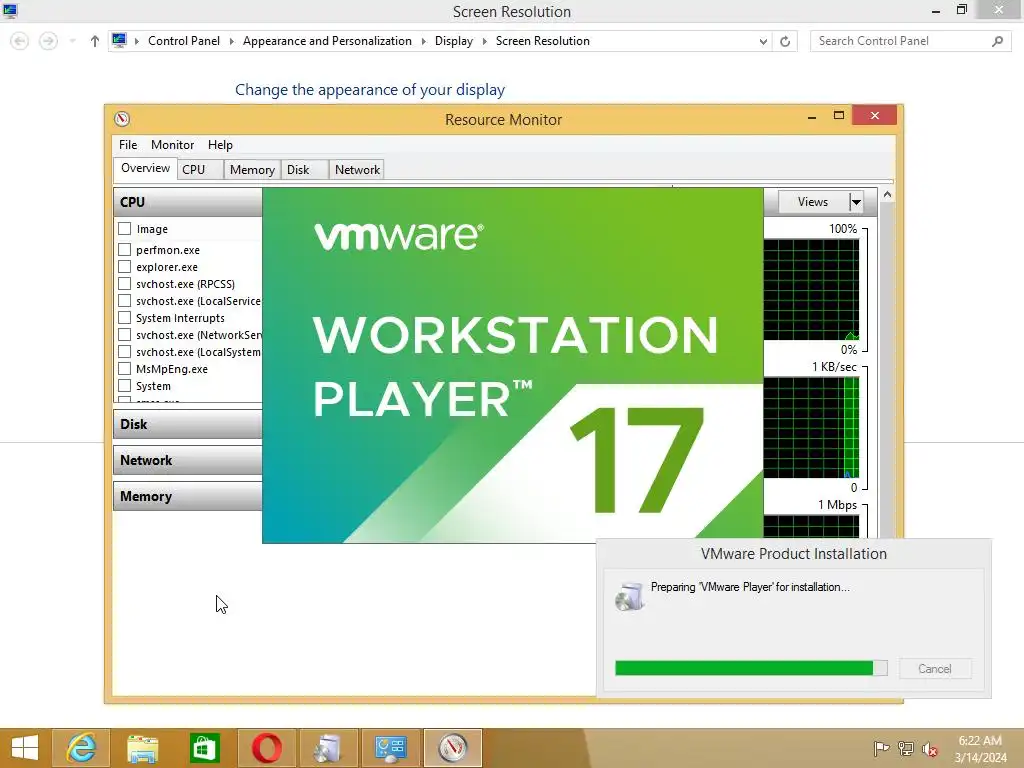Check the Image select-all checkbox
1024x768 pixels.
coord(125,229)
